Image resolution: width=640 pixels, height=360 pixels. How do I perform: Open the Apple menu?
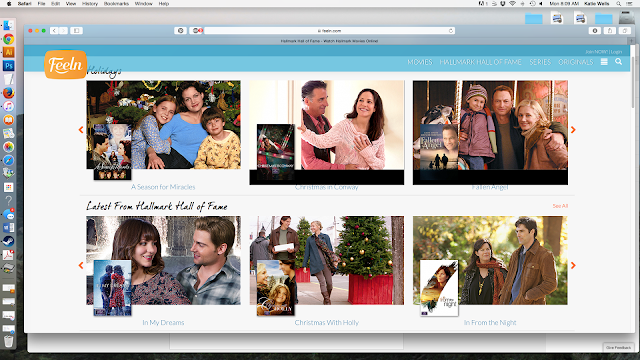(x=9, y=3)
